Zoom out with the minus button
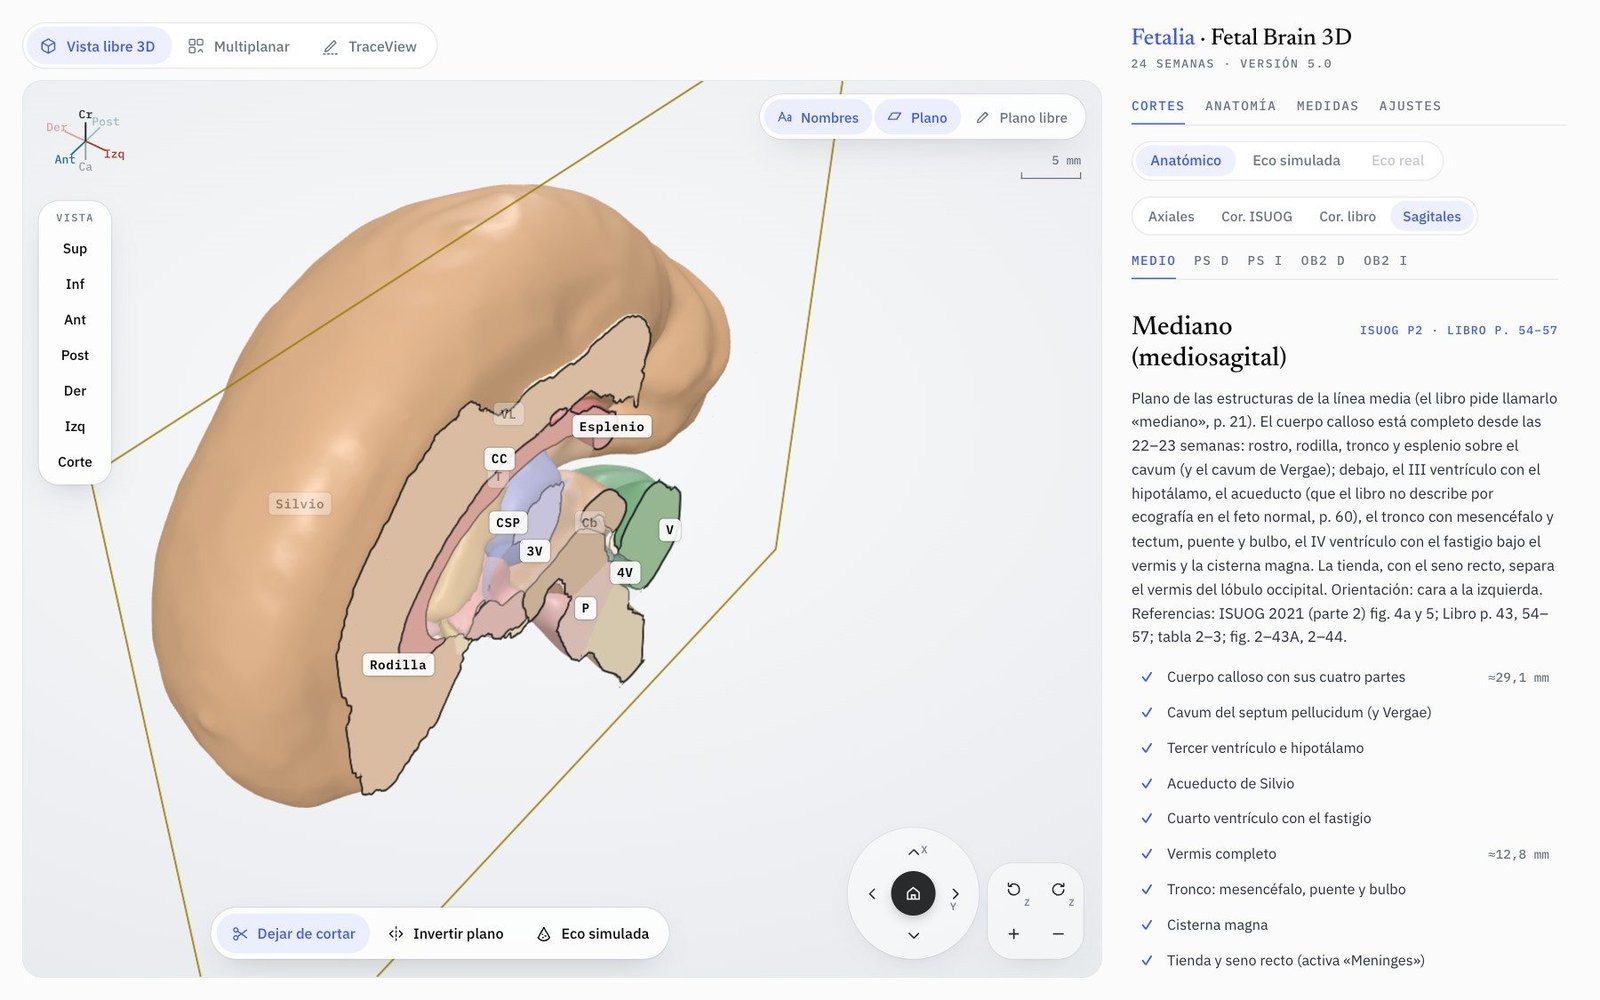The width and height of the screenshot is (1600, 1000). coord(1058,934)
